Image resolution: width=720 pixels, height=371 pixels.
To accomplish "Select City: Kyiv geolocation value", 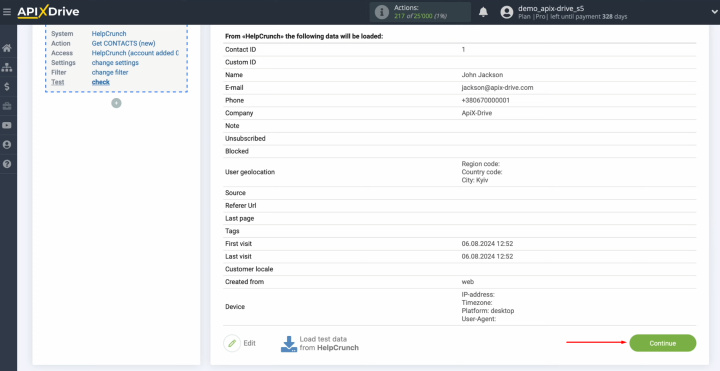I will tap(475, 180).
